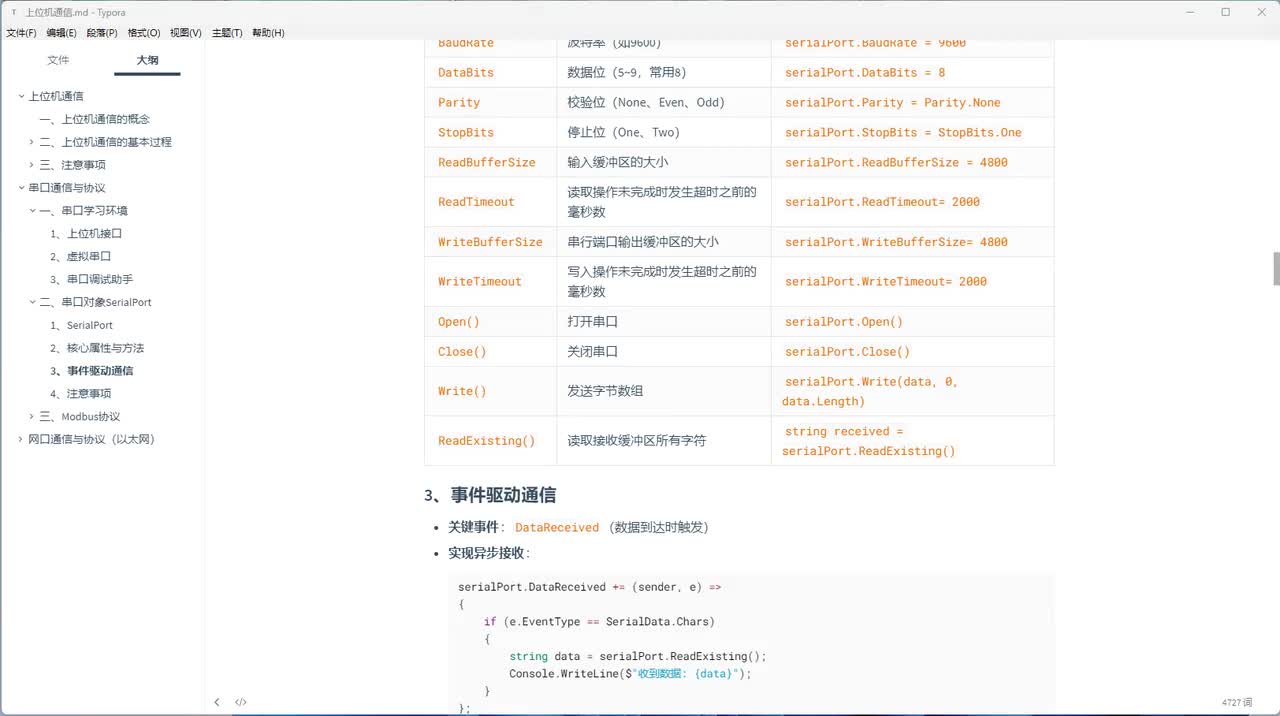
Task: Click 串行端口输出缓冲区的大小 cell
Action: tap(664, 242)
